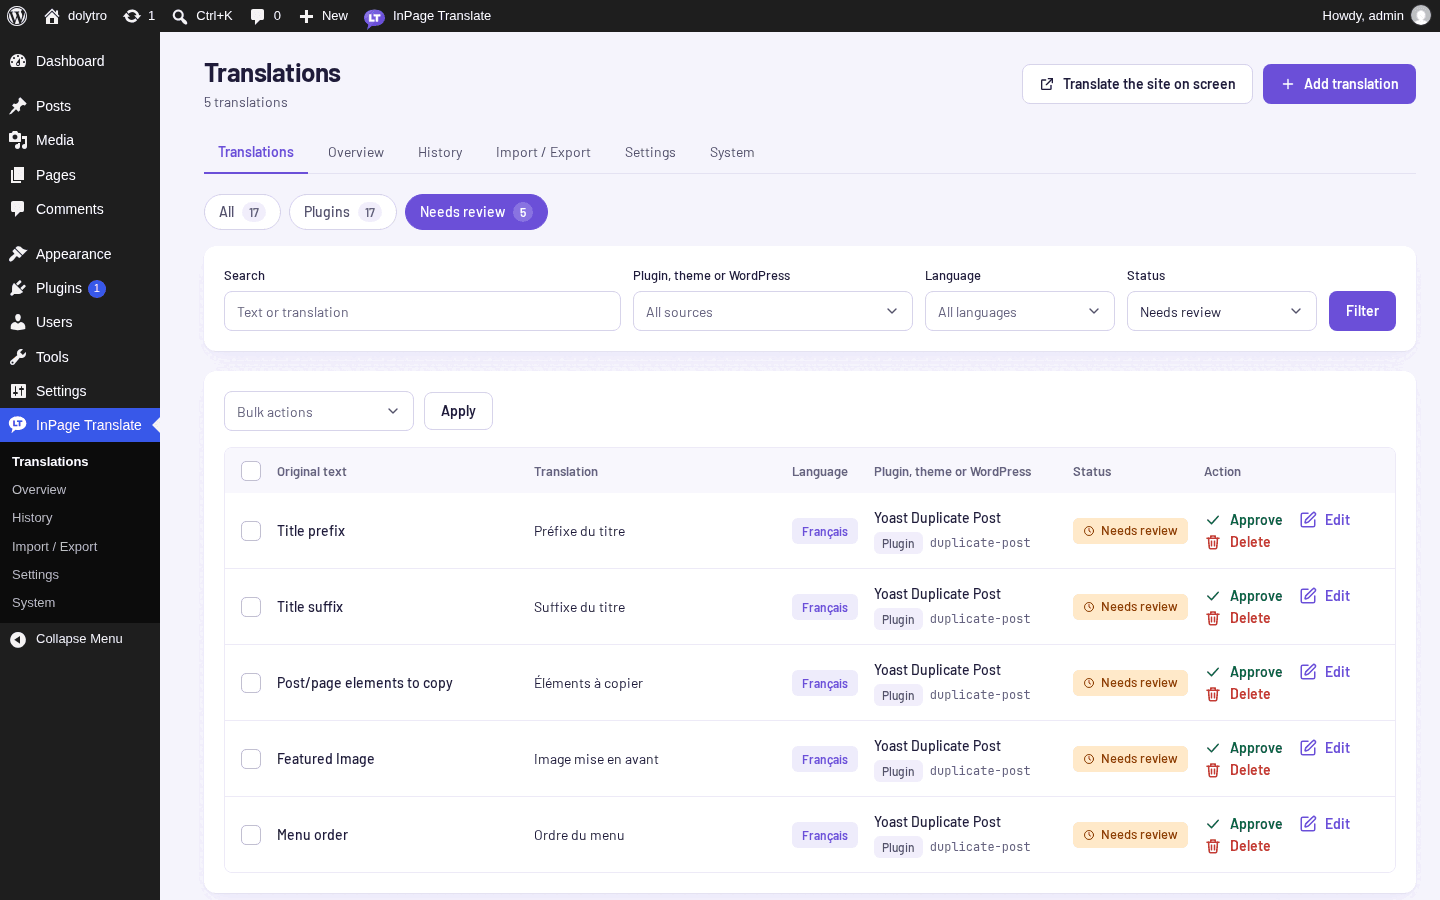Click the approve checkmark for Title prefix
Image resolution: width=1440 pixels, height=900 pixels.
[1213, 520]
